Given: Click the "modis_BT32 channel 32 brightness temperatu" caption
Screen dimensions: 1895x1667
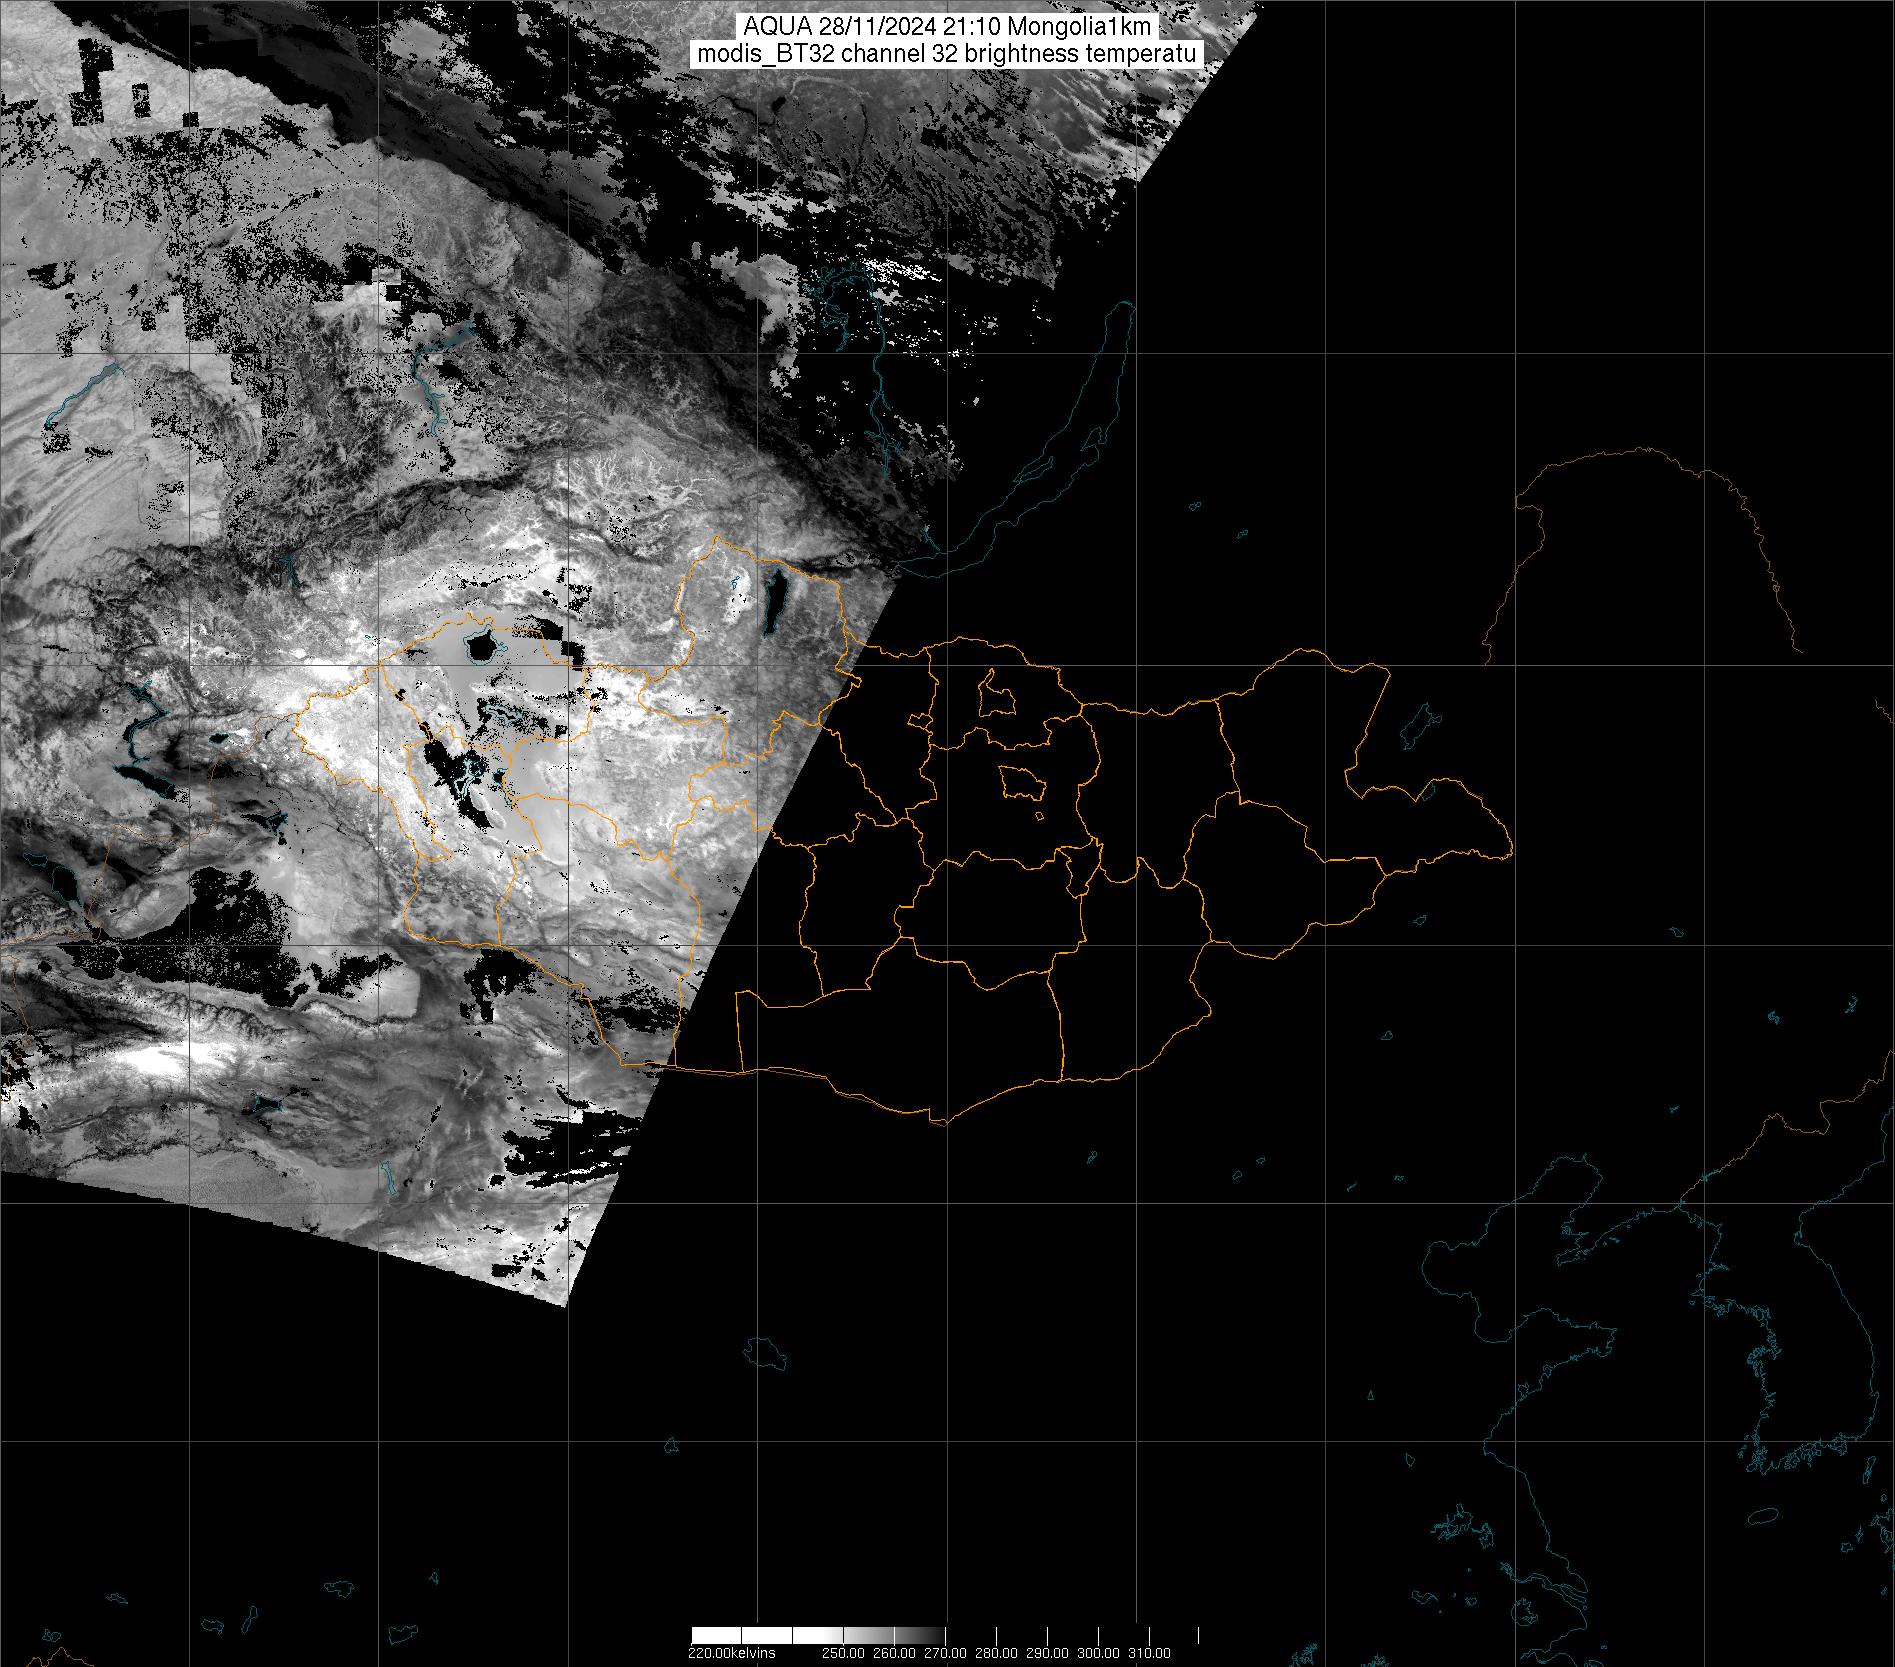Looking at the screenshot, I should [x=946, y=54].
